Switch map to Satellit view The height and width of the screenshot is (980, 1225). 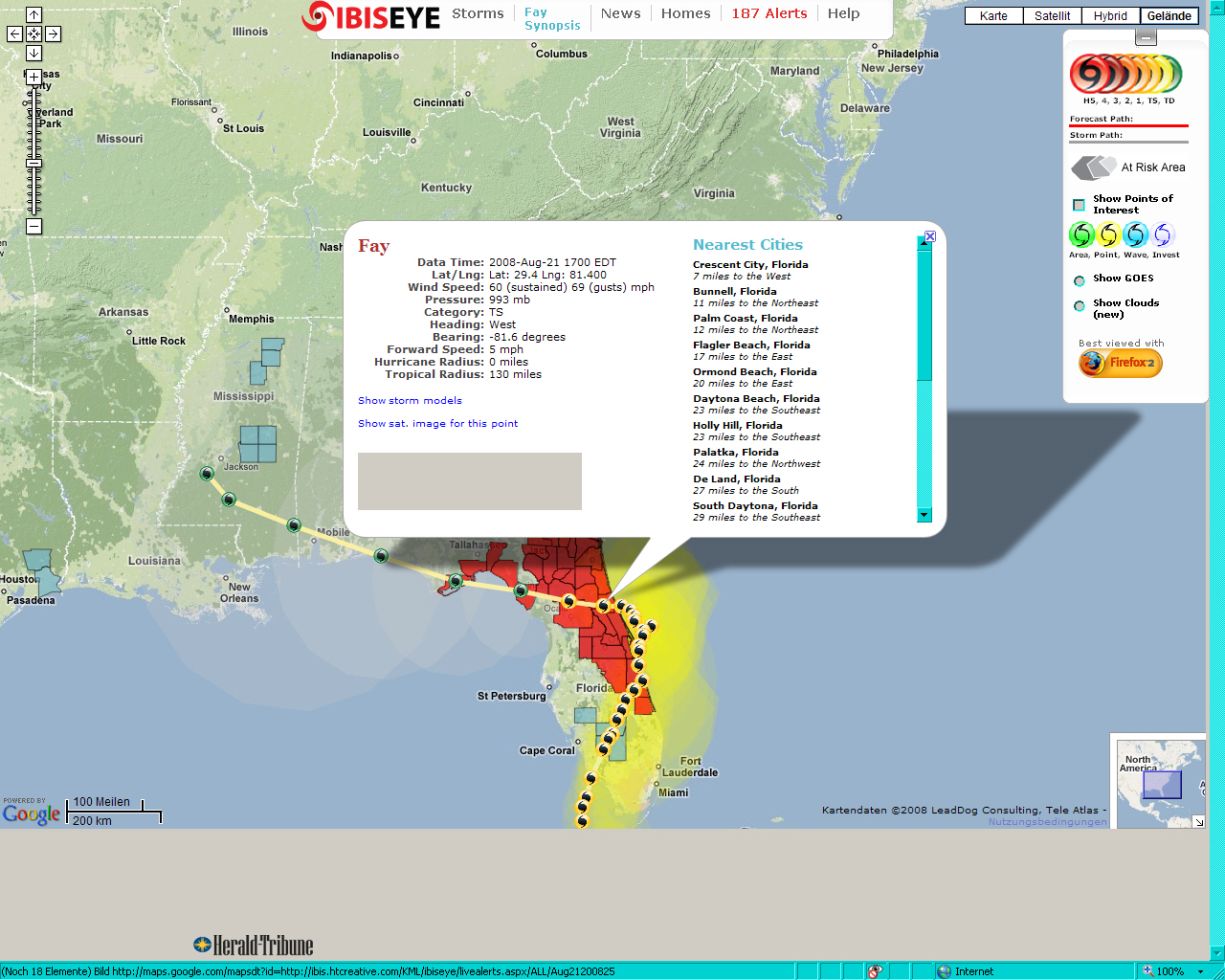click(x=1052, y=16)
